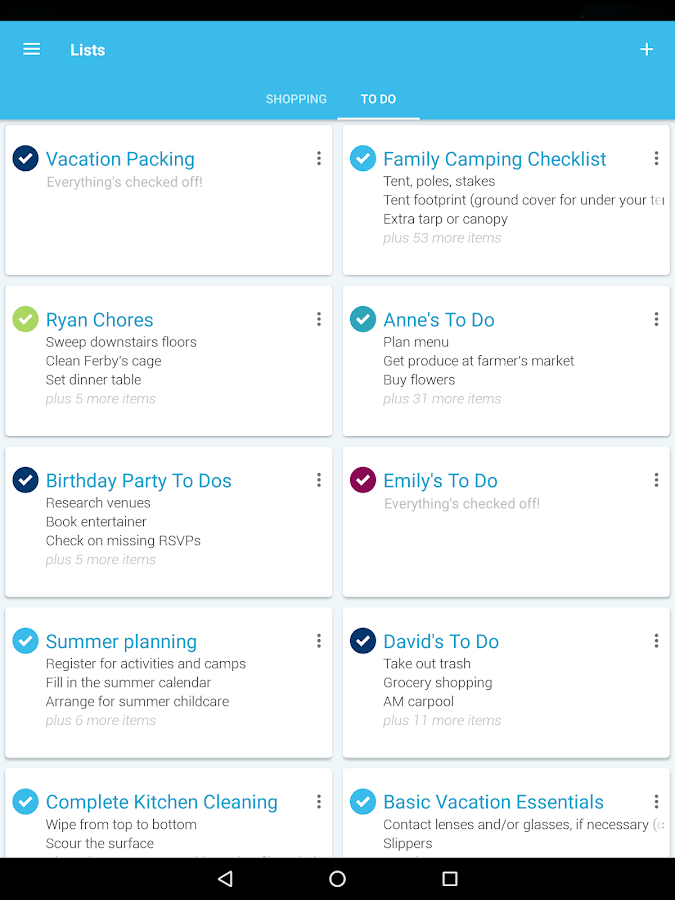Image resolution: width=675 pixels, height=900 pixels.
Task: Select the To Do tab
Action: tap(378, 99)
